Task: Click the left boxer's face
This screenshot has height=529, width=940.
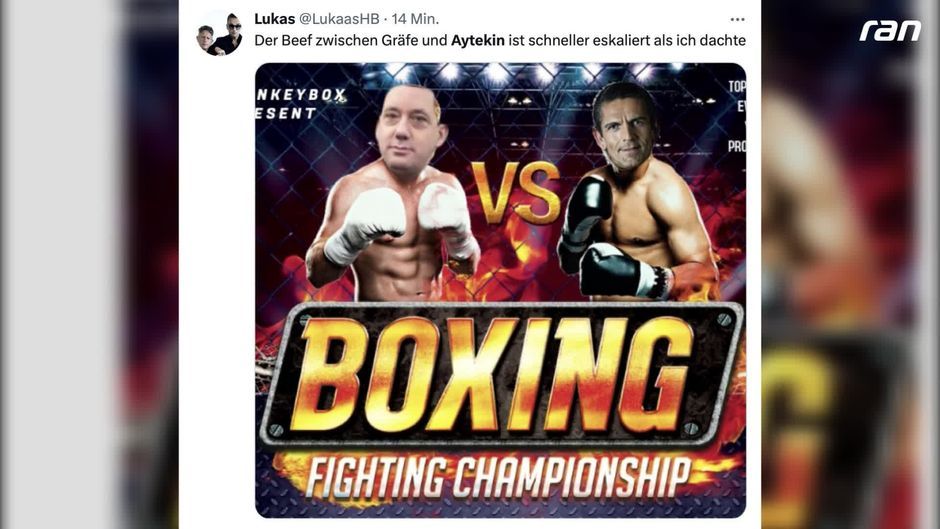Action: click(409, 133)
